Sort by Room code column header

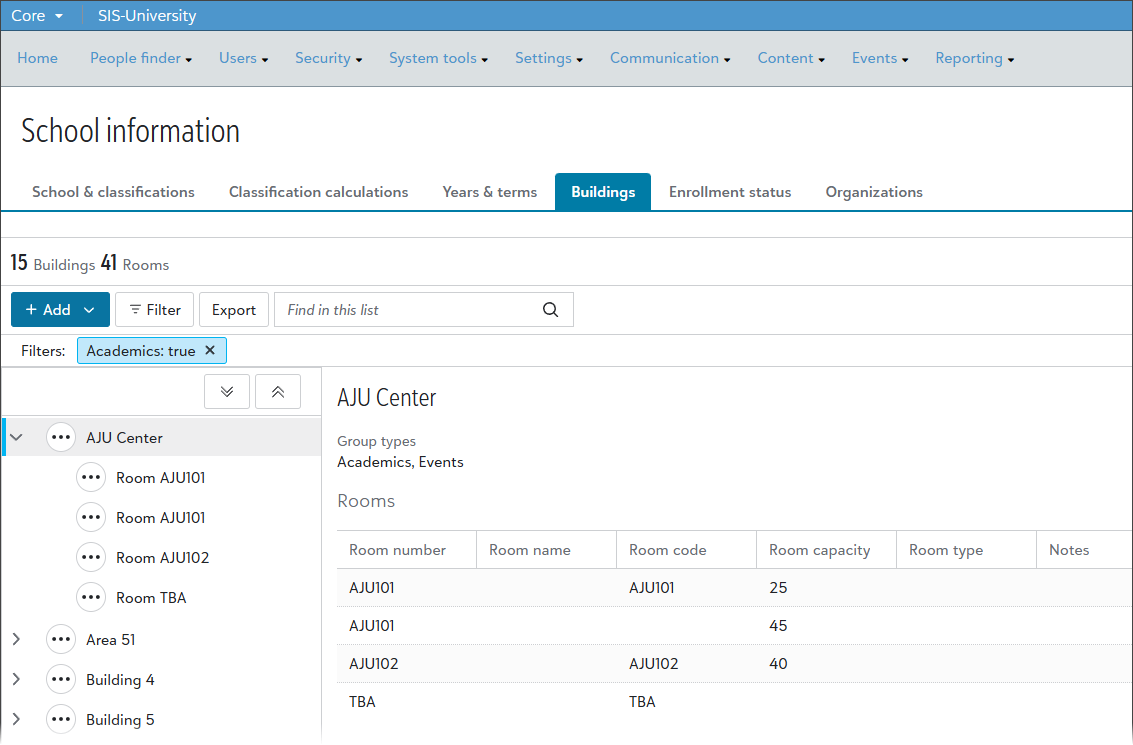pos(686,550)
